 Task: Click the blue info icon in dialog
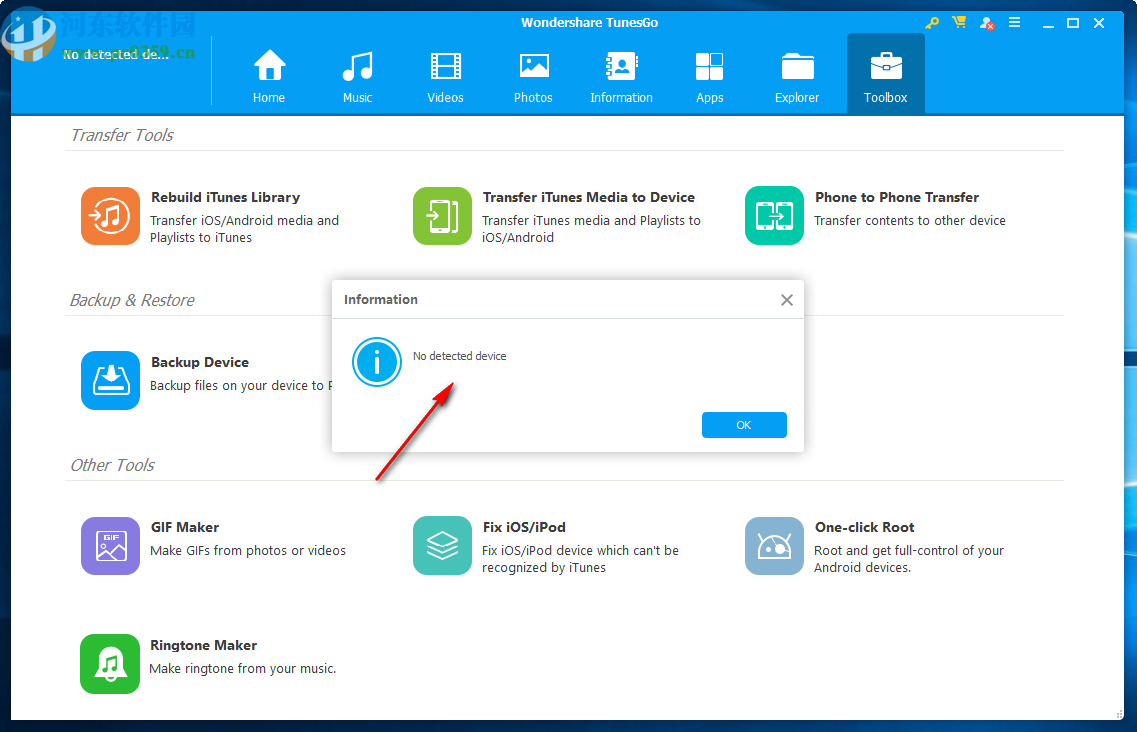coord(377,362)
